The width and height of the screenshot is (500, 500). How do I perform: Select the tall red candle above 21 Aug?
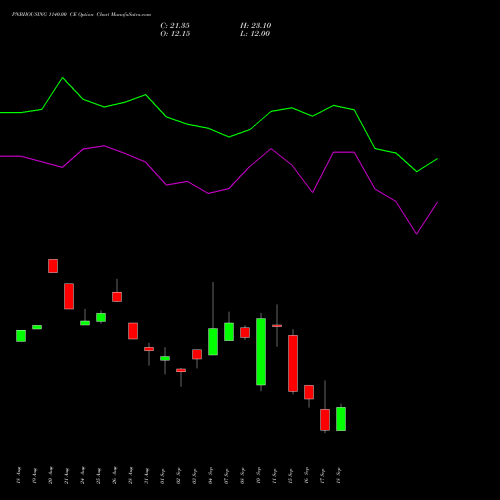click(x=69, y=296)
